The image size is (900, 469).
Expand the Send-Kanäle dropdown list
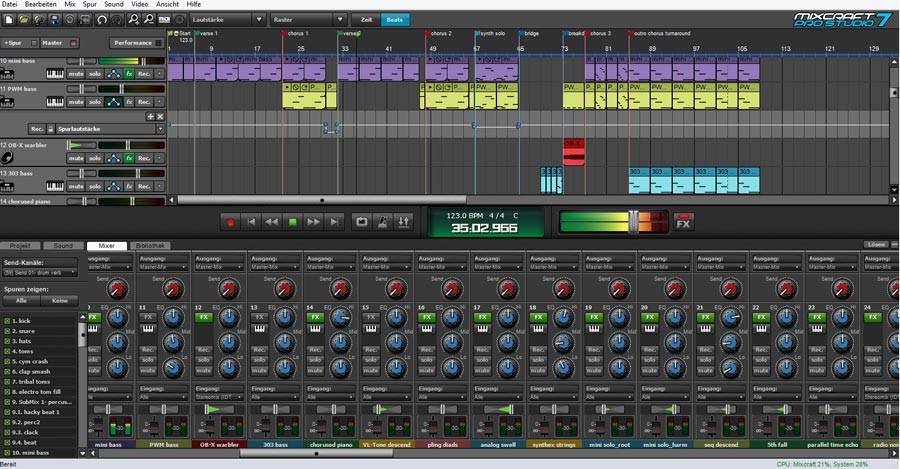point(40,271)
